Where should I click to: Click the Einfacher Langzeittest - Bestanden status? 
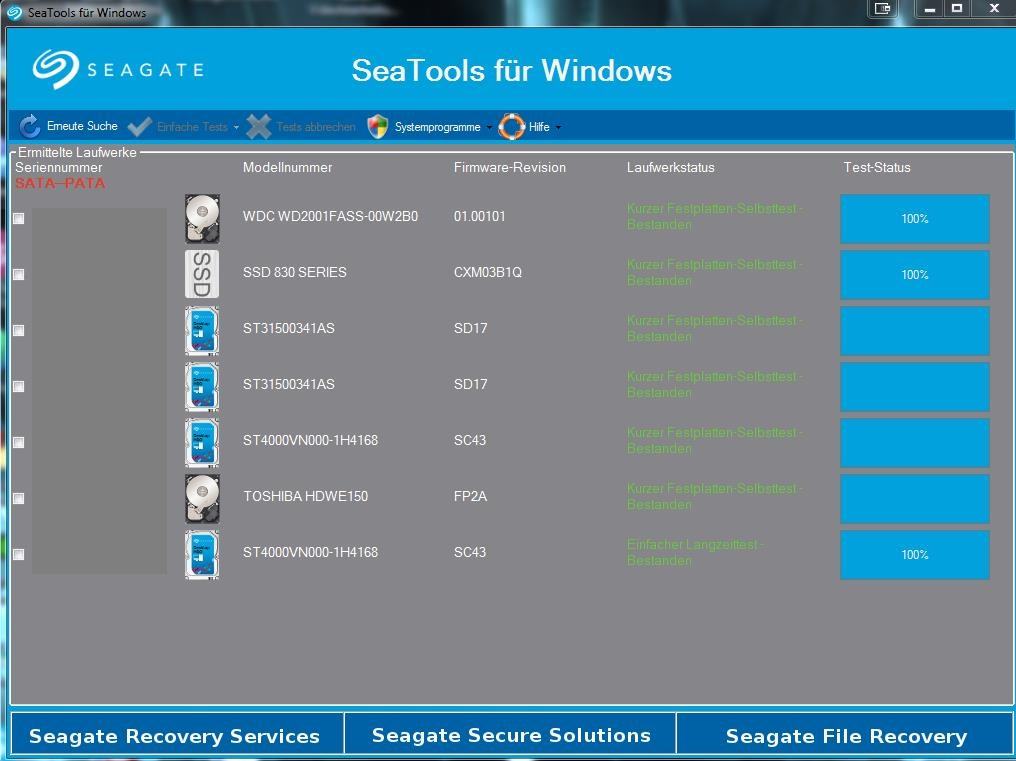[x=695, y=552]
